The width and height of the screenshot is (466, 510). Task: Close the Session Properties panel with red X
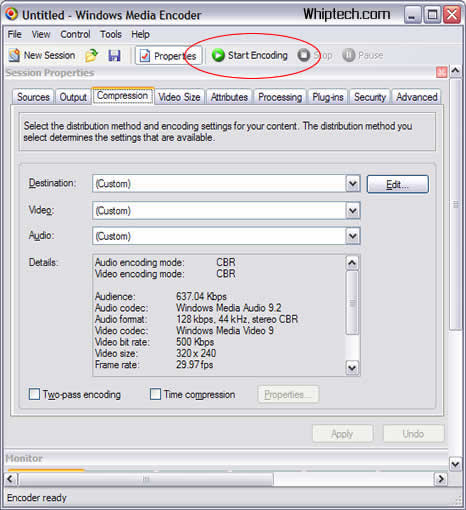click(x=442, y=72)
